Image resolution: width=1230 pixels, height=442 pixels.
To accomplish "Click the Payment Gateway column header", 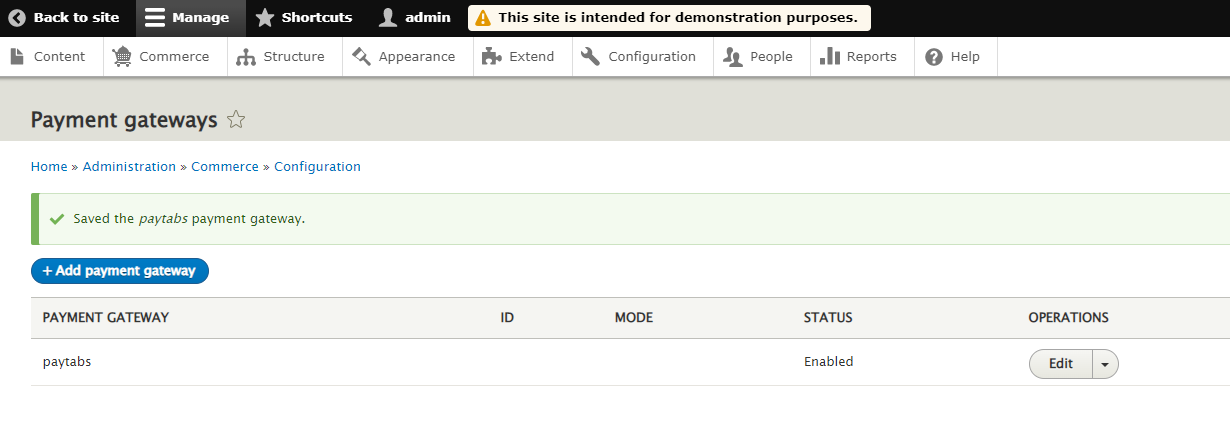I will pos(106,318).
